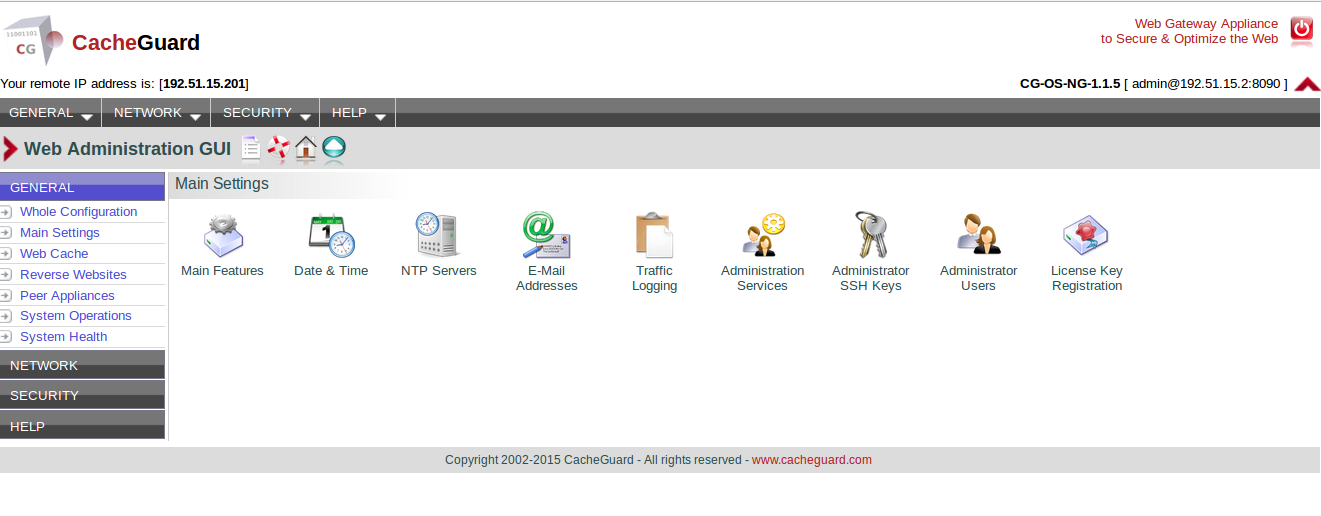The height and width of the screenshot is (516, 1321).
Task: Collapse the header with the red up arrow
Action: [1307, 84]
